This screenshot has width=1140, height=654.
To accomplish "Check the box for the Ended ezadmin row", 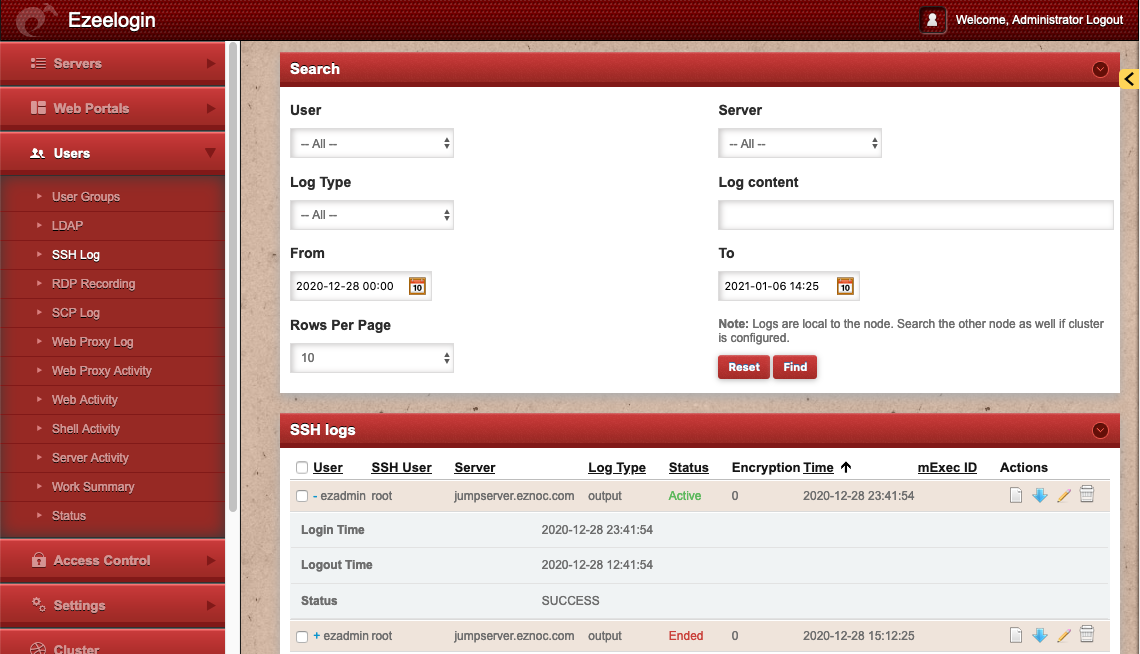I will (302, 636).
